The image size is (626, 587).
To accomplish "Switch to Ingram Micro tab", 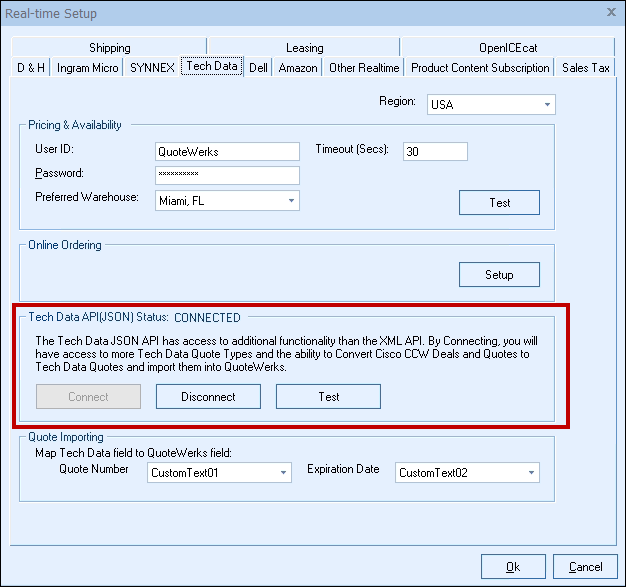I will click(x=87, y=67).
